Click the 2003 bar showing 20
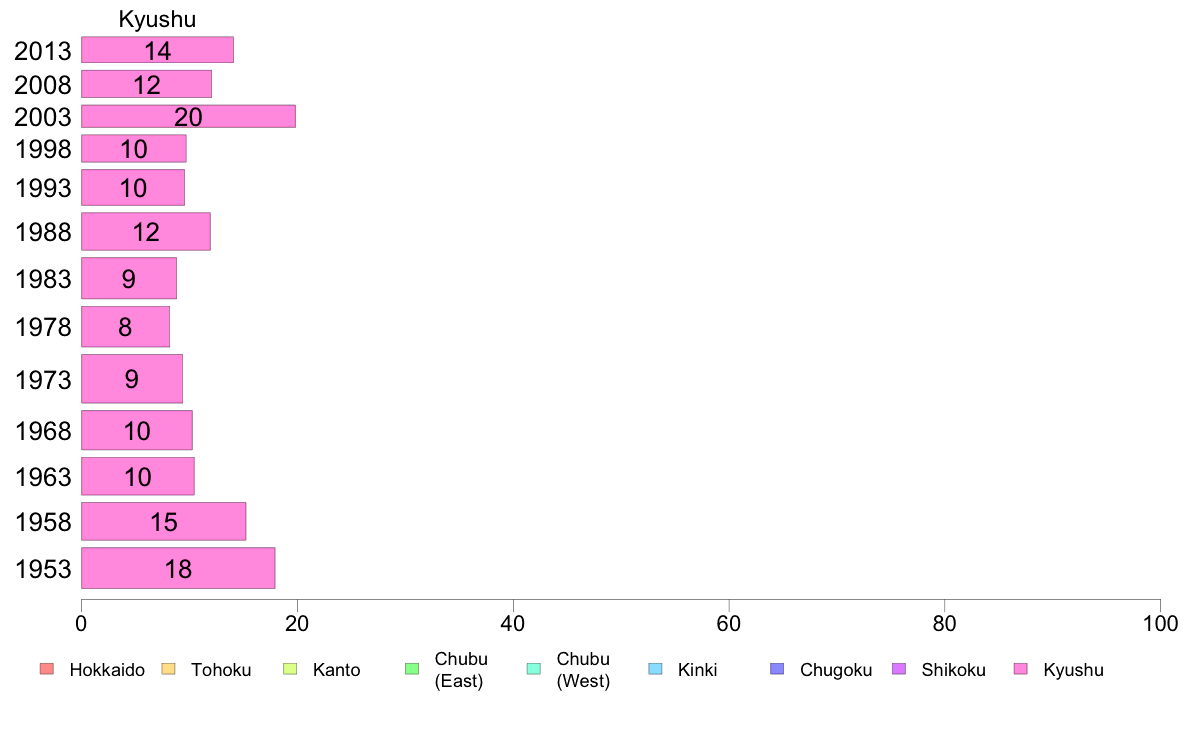Screen dimensions: 1188x736 pyautogui.click(x=188, y=117)
